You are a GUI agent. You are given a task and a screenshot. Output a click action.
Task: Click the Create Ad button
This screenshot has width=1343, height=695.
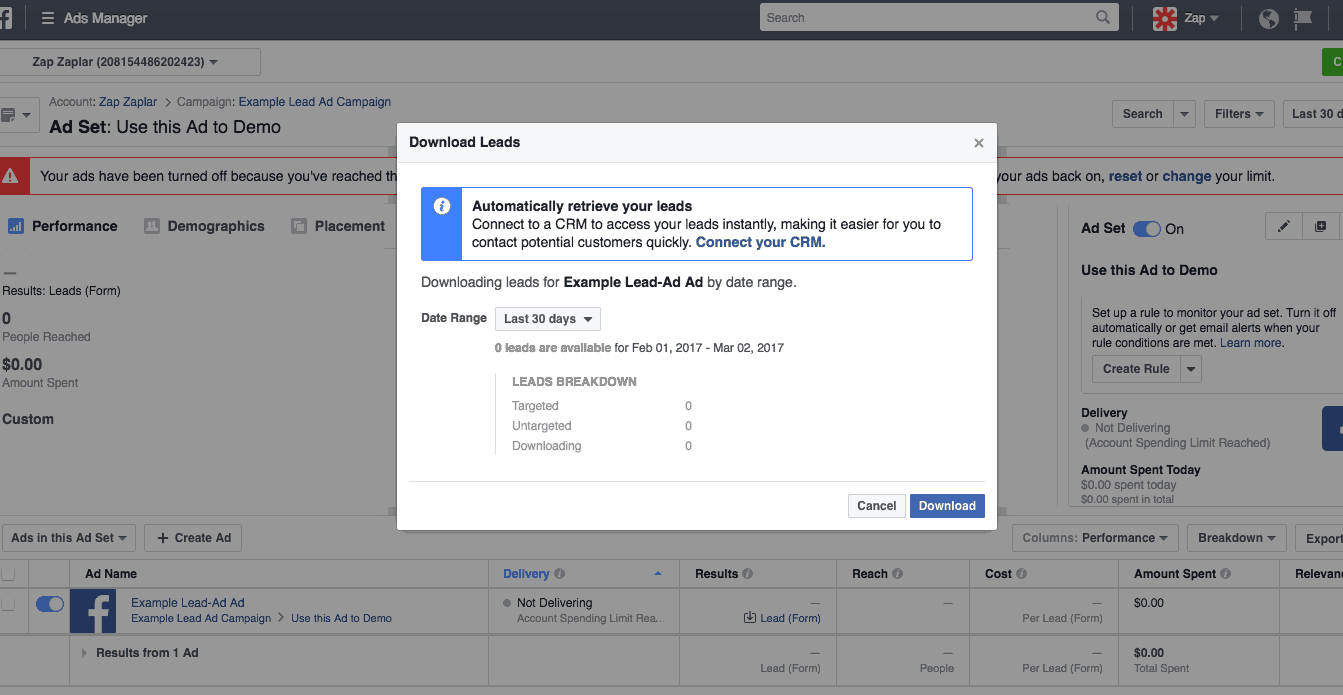193,538
